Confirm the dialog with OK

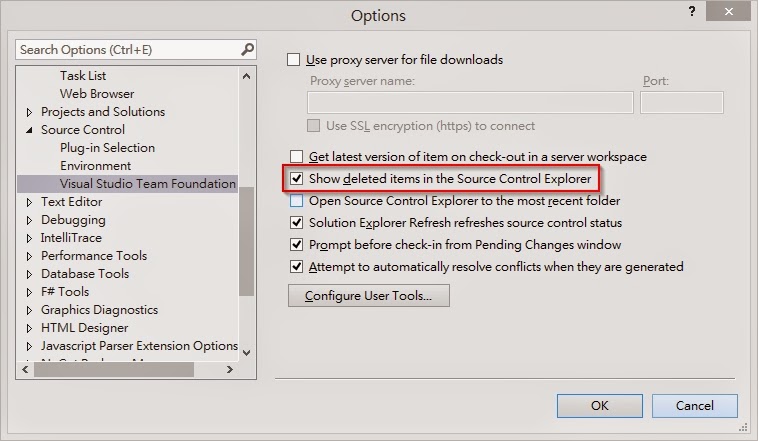tap(599, 406)
